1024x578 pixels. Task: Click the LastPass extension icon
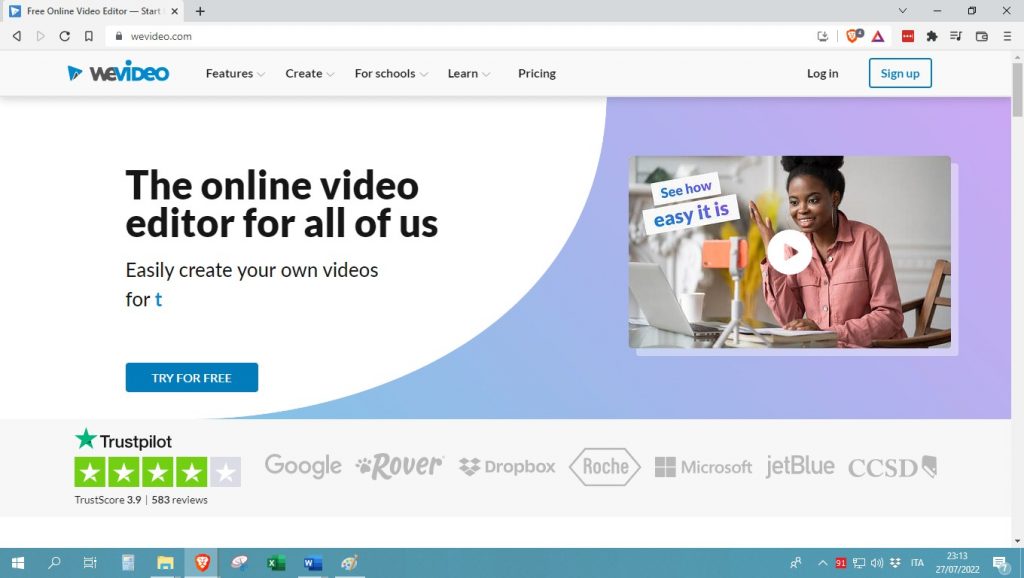(x=908, y=36)
